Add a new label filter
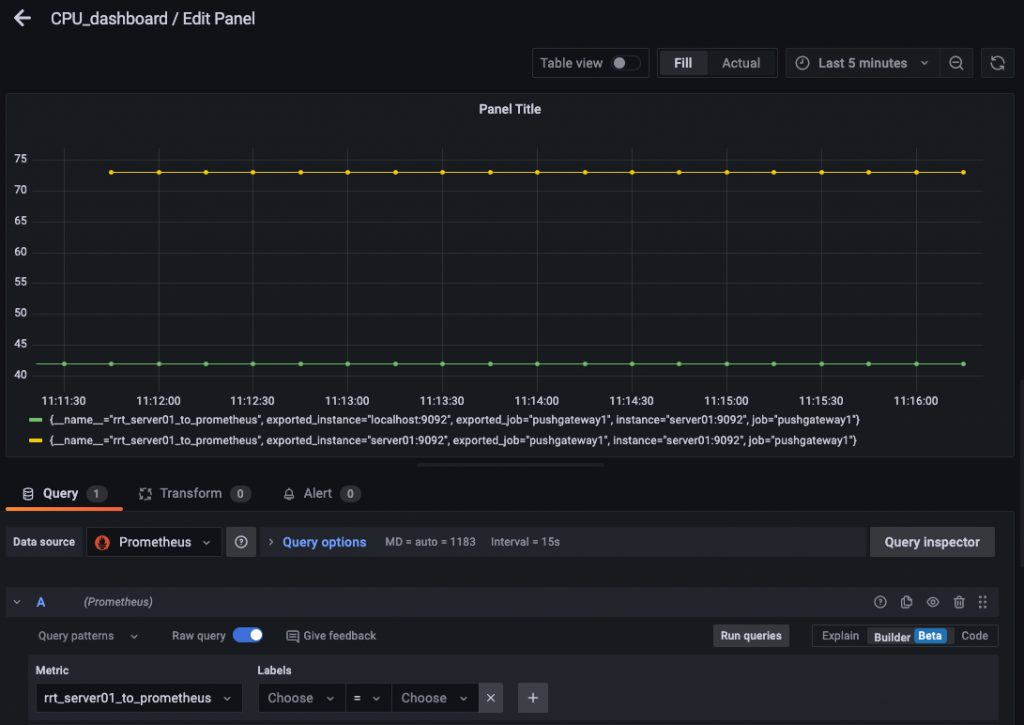The image size is (1024, 725). pyautogui.click(x=533, y=698)
